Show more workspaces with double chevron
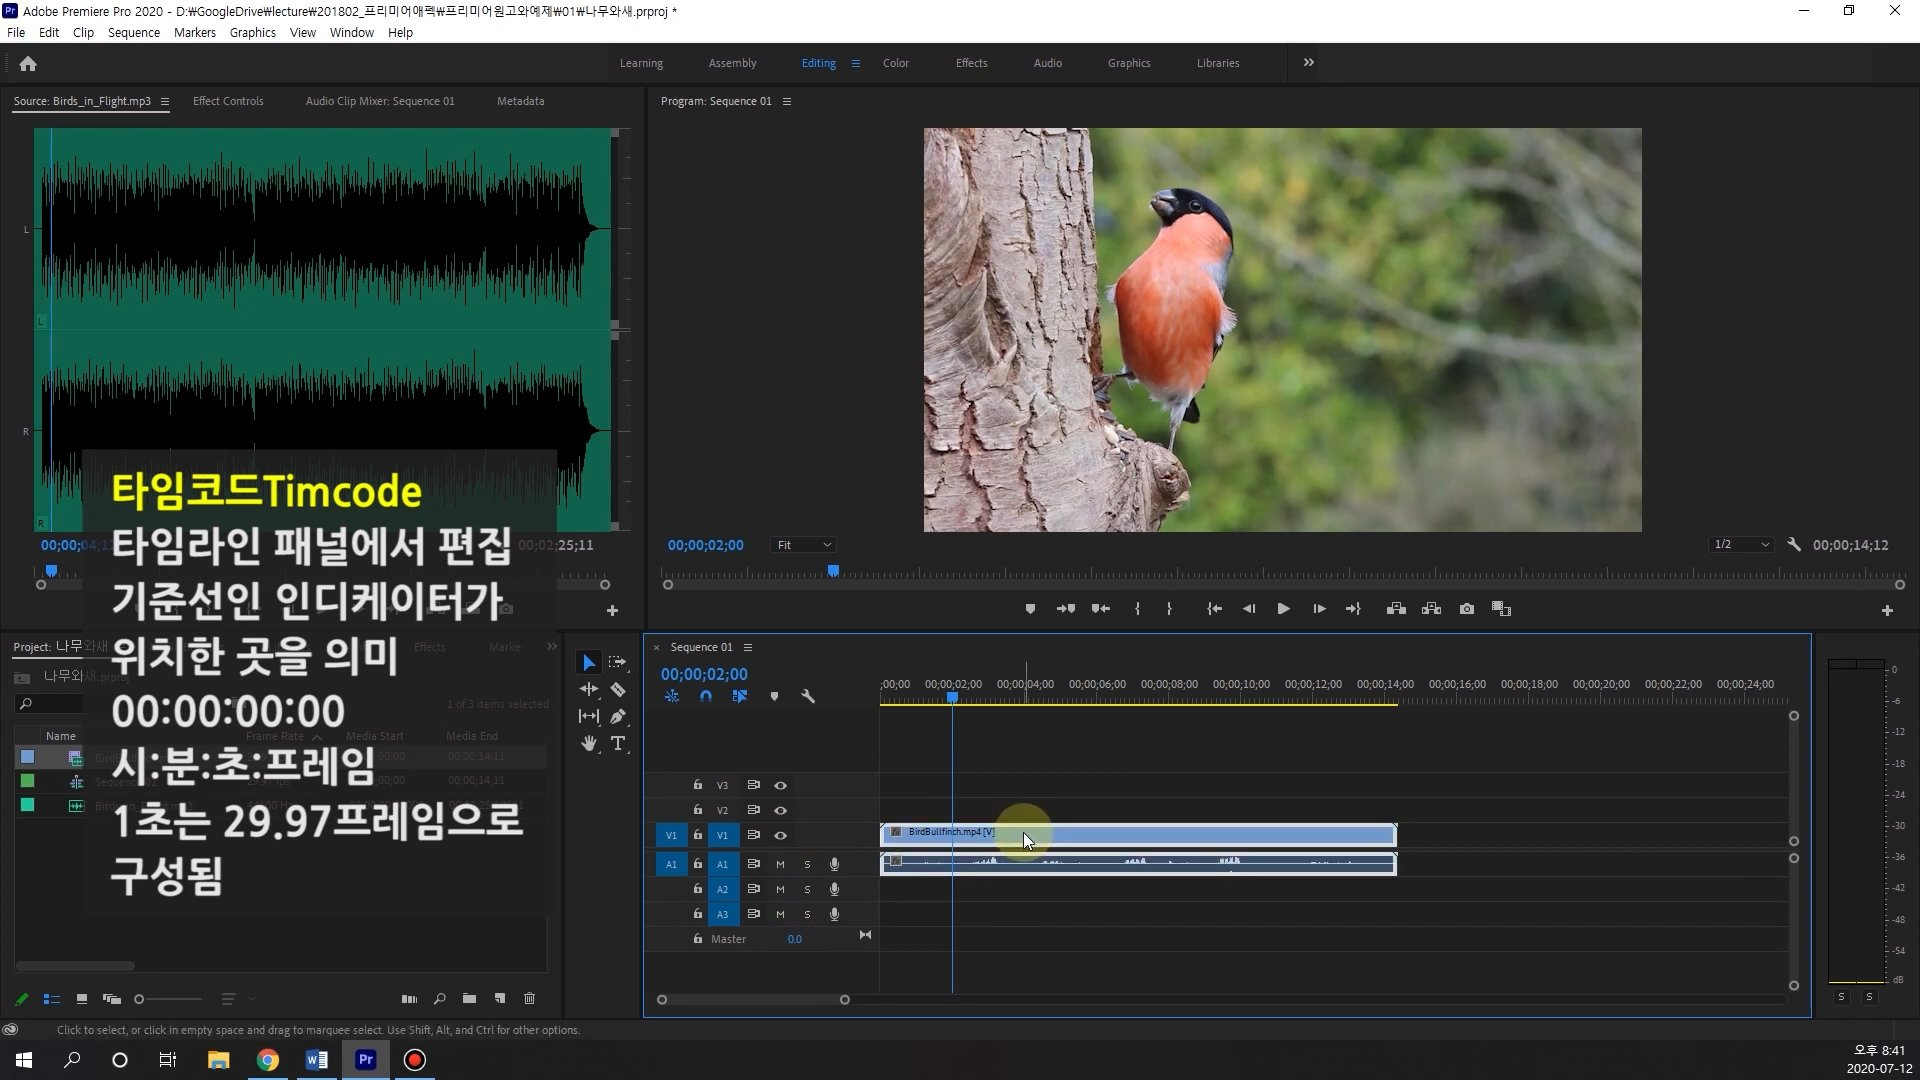Image resolution: width=1920 pixels, height=1080 pixels. point(1309,63)
